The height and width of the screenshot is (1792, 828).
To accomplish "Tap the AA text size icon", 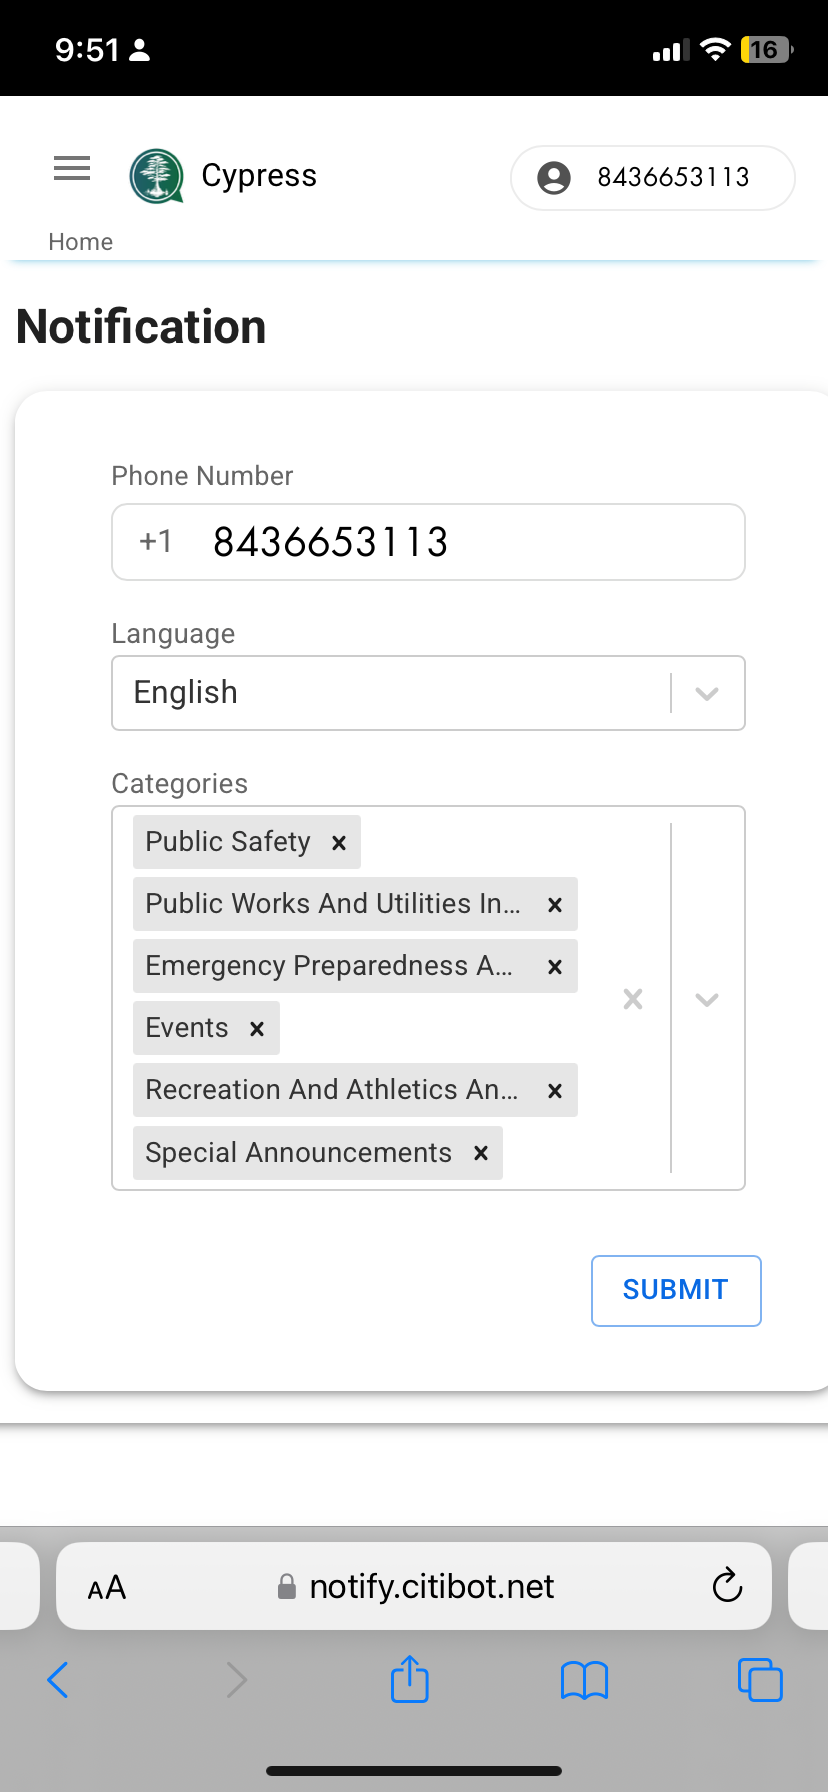I will (106, 1586).
